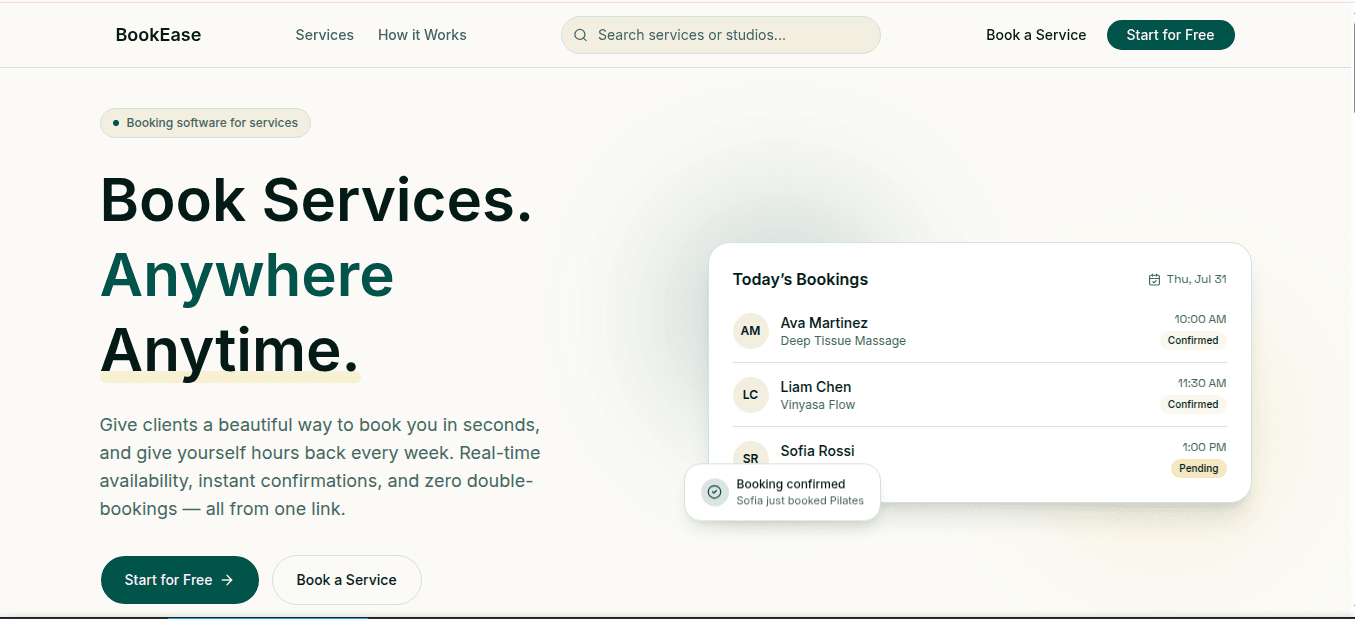Click the Pending badge for Sofia Rossi
The height and width of the screenshot is (619, 1355).
pos(1198,468)
